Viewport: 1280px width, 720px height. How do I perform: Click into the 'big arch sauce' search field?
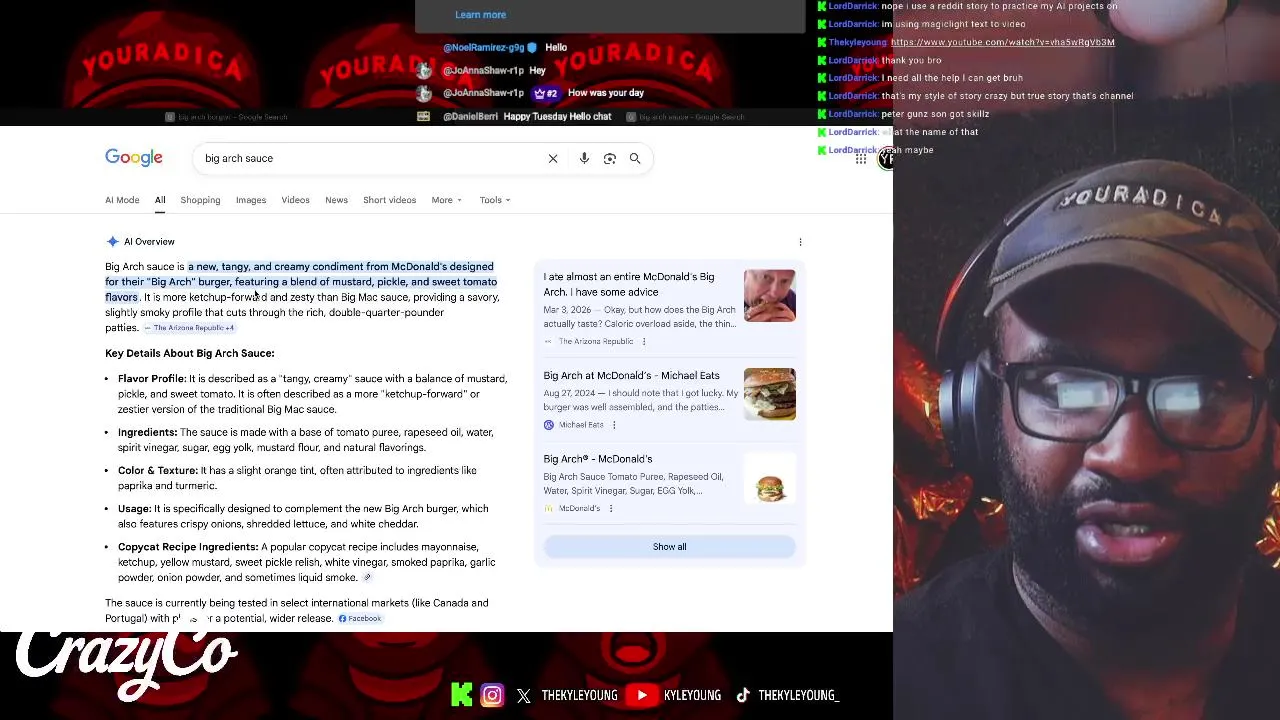point(370,158)
